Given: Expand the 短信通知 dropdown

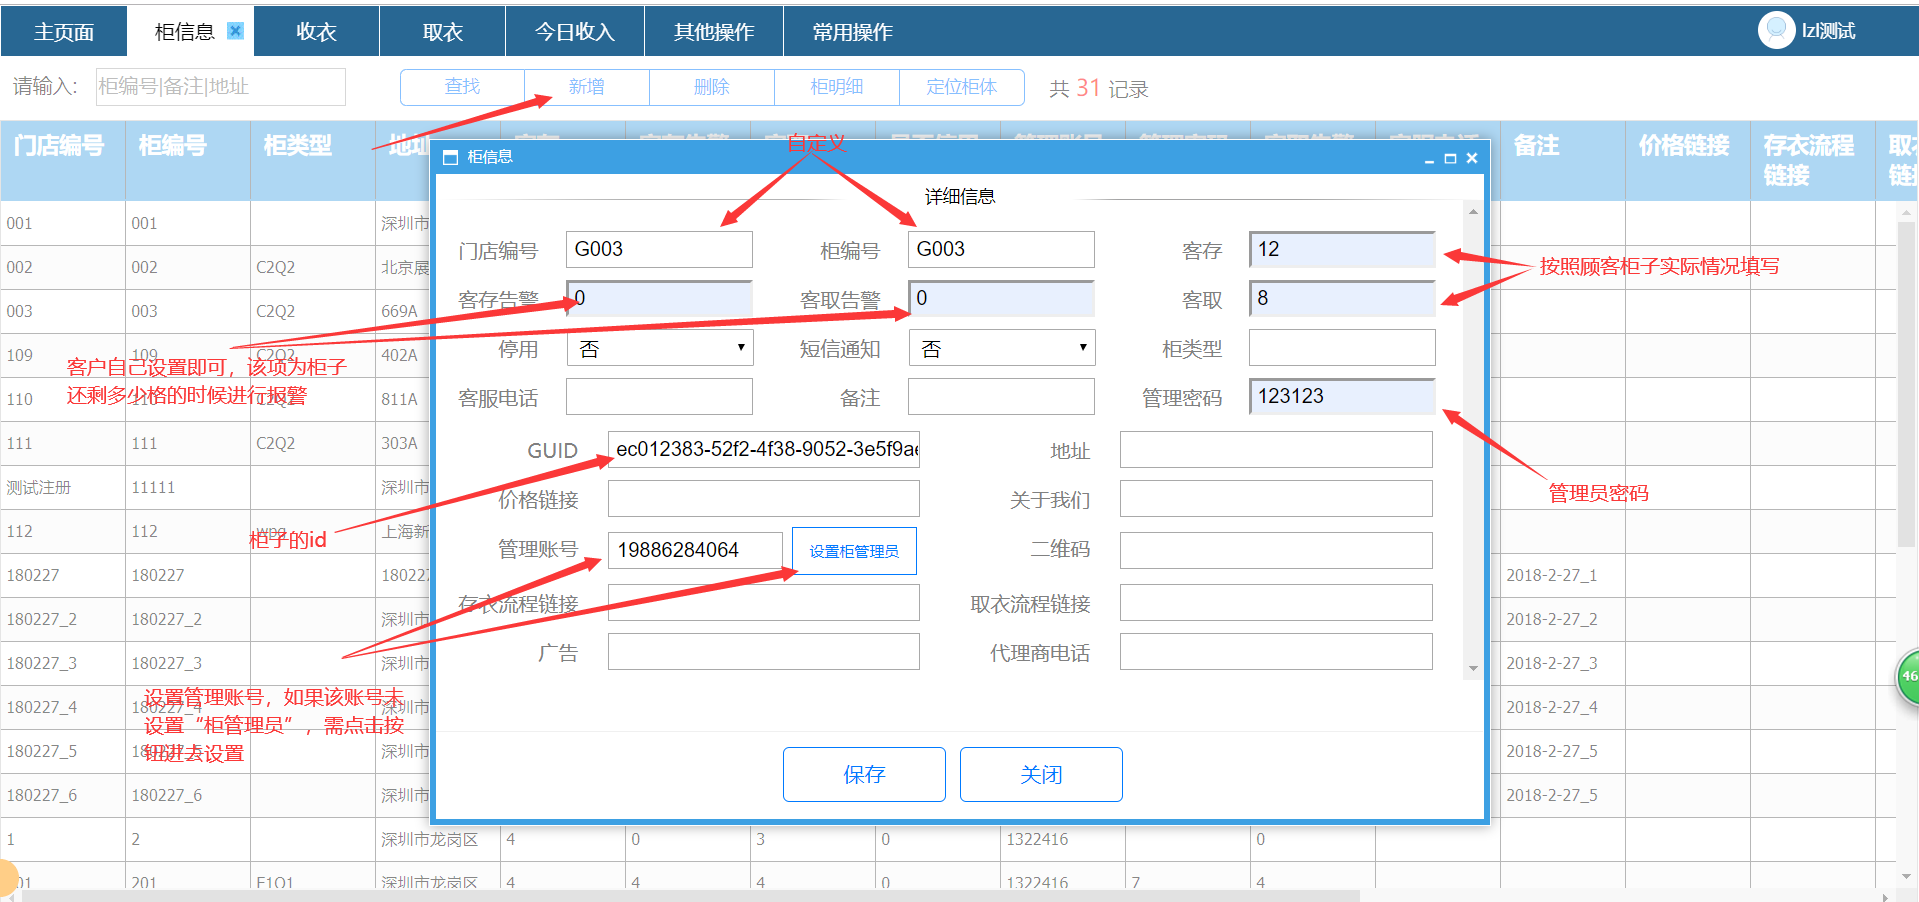Looking at the screenshot, I should (x=1001, y=348).
